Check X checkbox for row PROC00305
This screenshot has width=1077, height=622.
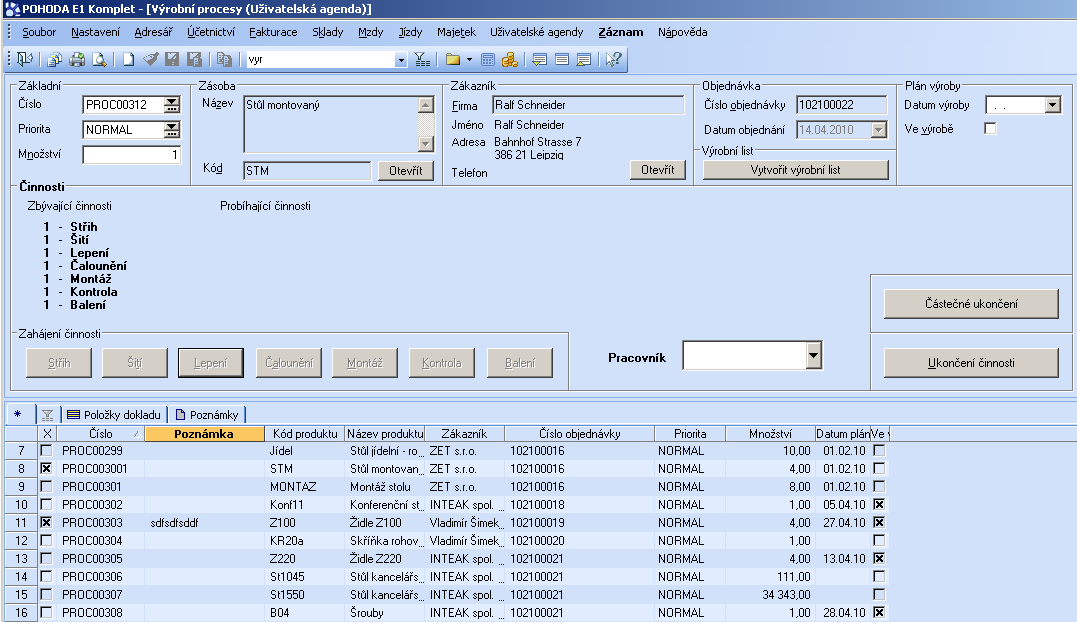(x=46, y=558)
